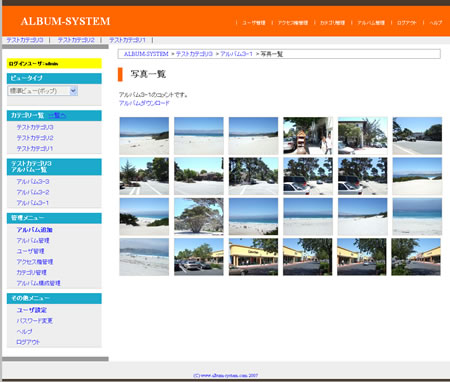Open テストカテゴリ3 in the sidebar category list

click(x=35, y=127)
